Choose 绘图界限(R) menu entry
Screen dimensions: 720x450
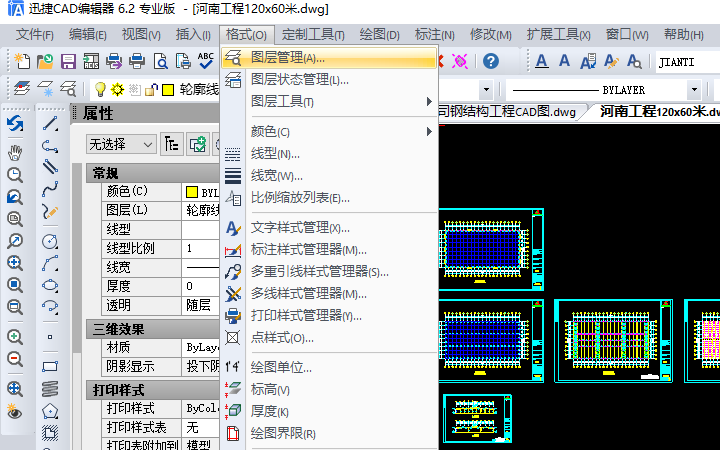(x=329, y=433)
